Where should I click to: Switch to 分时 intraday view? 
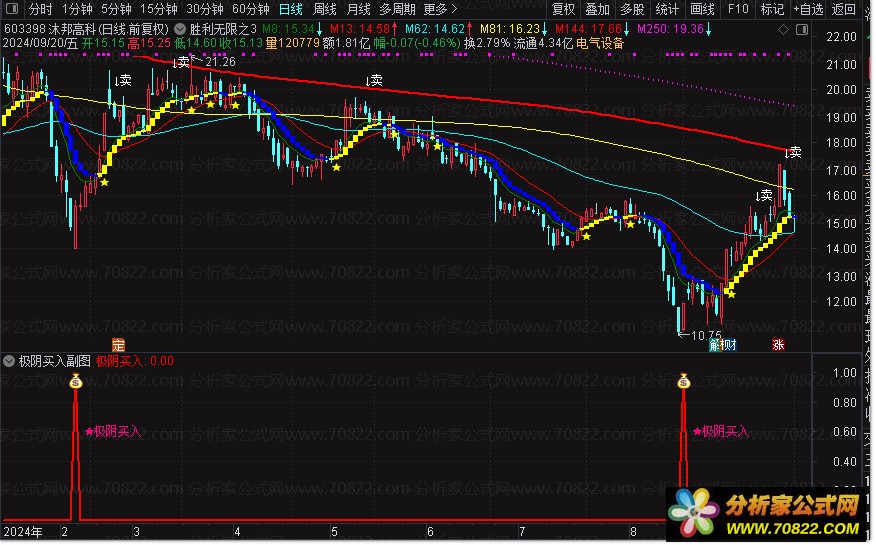[x=40, y=9]
